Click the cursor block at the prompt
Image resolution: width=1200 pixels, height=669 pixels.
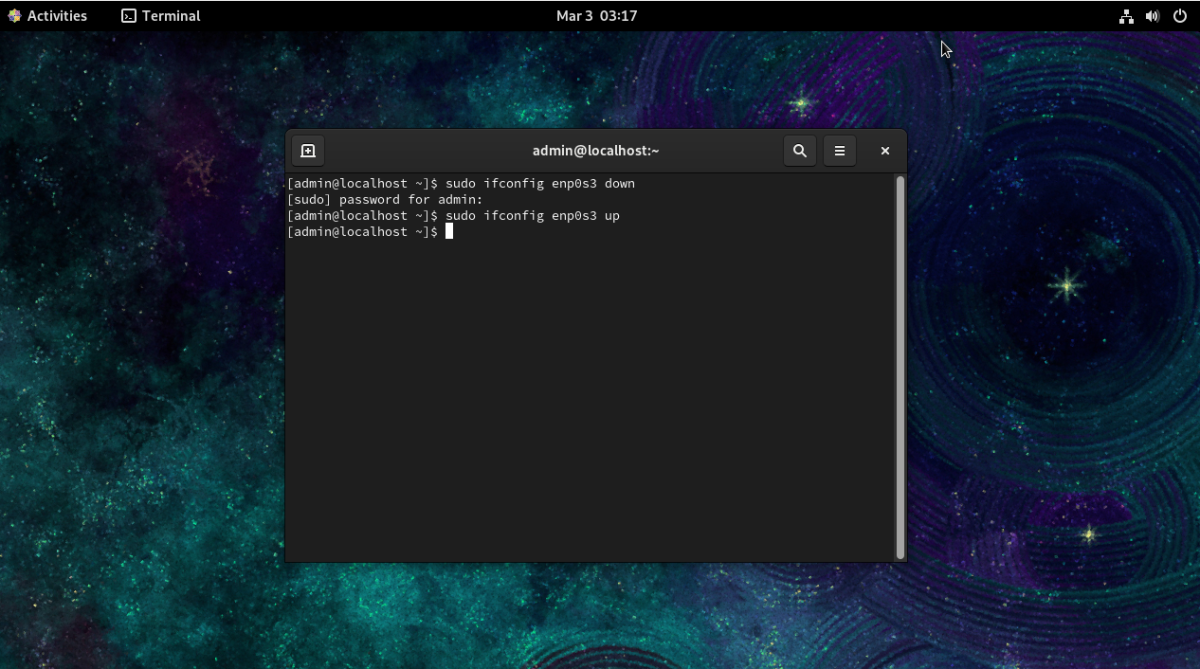tap(450, 231)
